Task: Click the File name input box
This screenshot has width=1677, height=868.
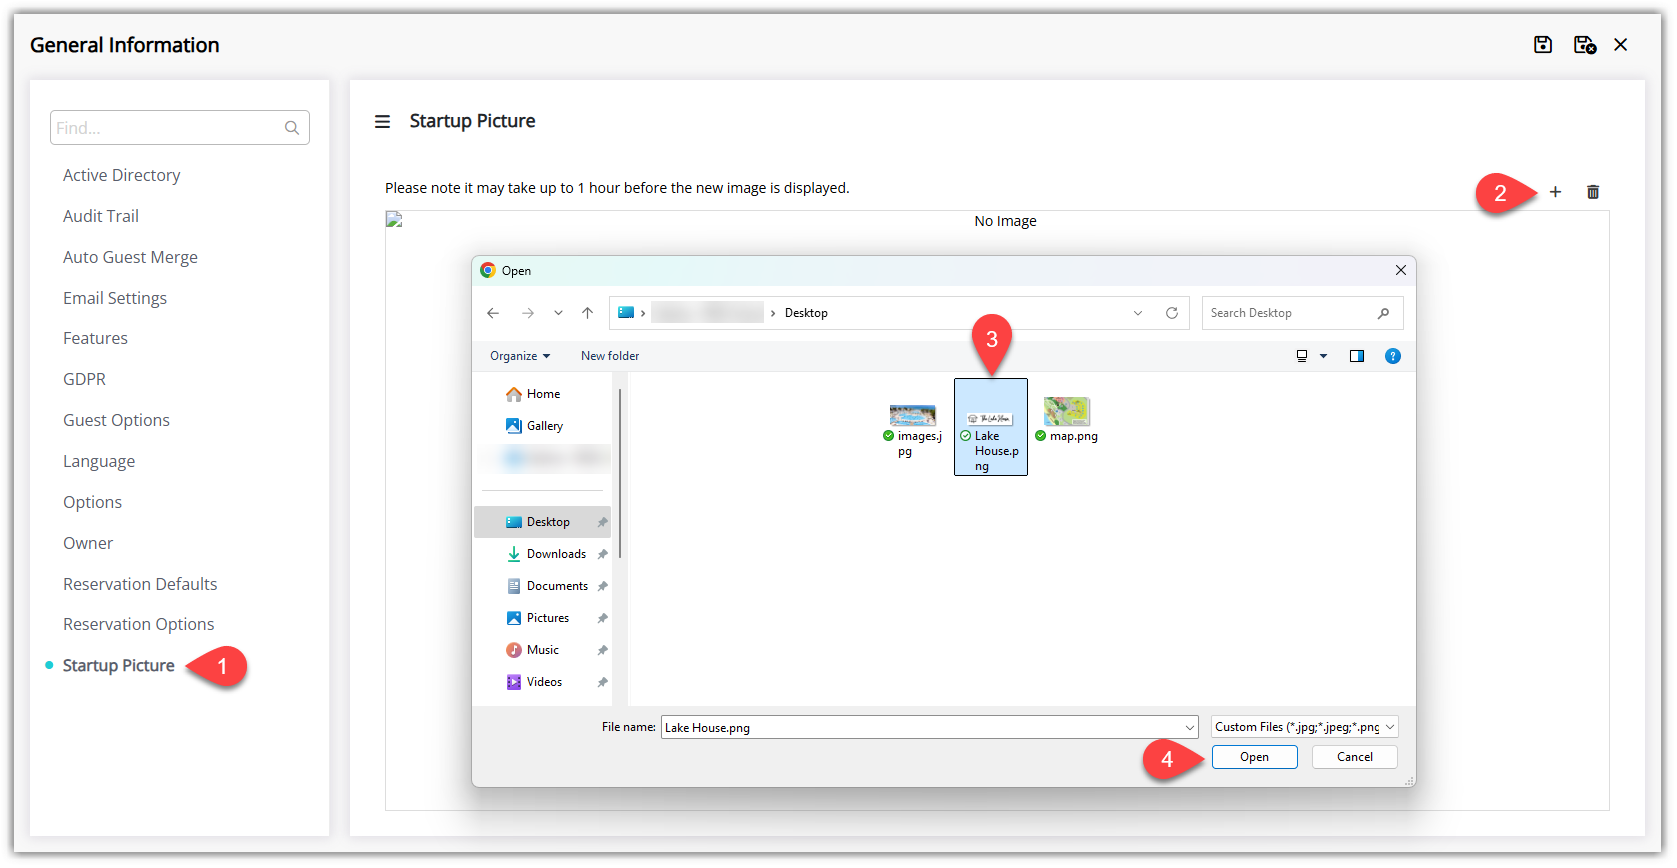Action: click(x=921, y=727)
